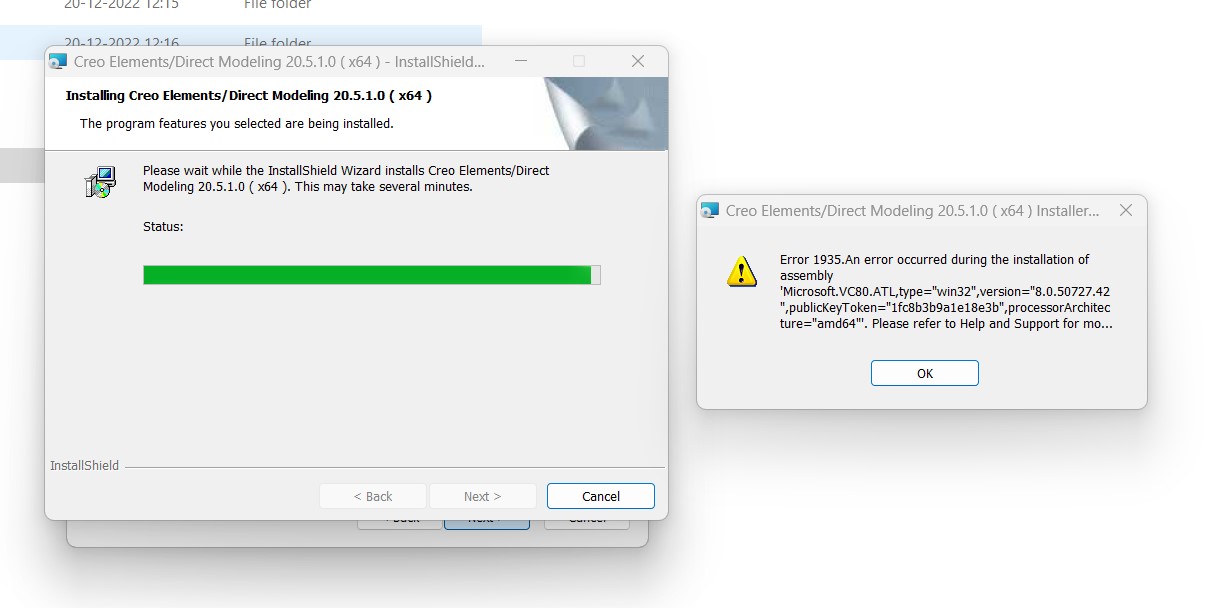
Task: Click OK in the Error 1935 dialog
Action: pyautogui.click(x=924, y=373)
